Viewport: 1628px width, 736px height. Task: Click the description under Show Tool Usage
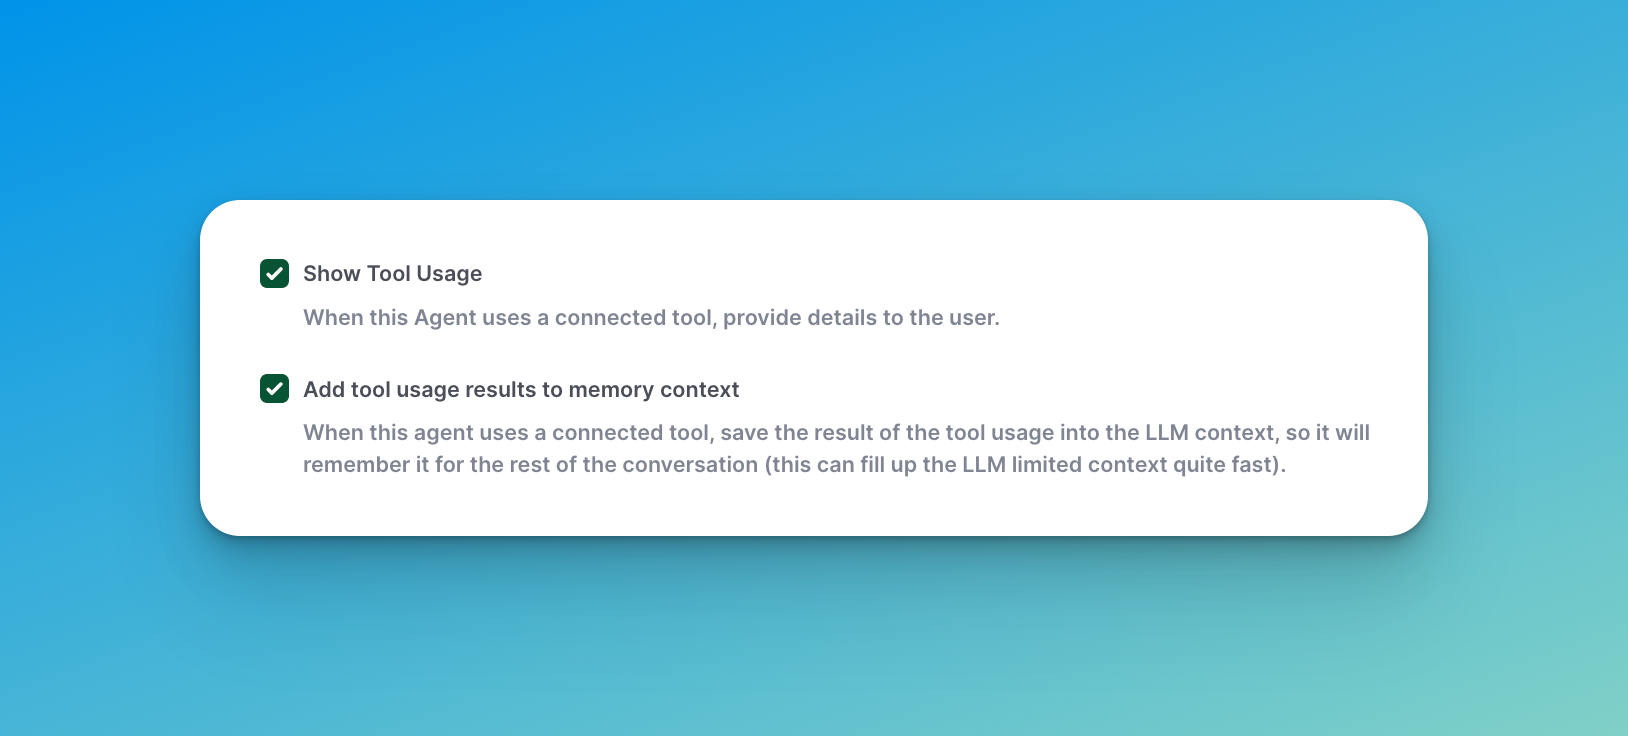coord(651,318)
